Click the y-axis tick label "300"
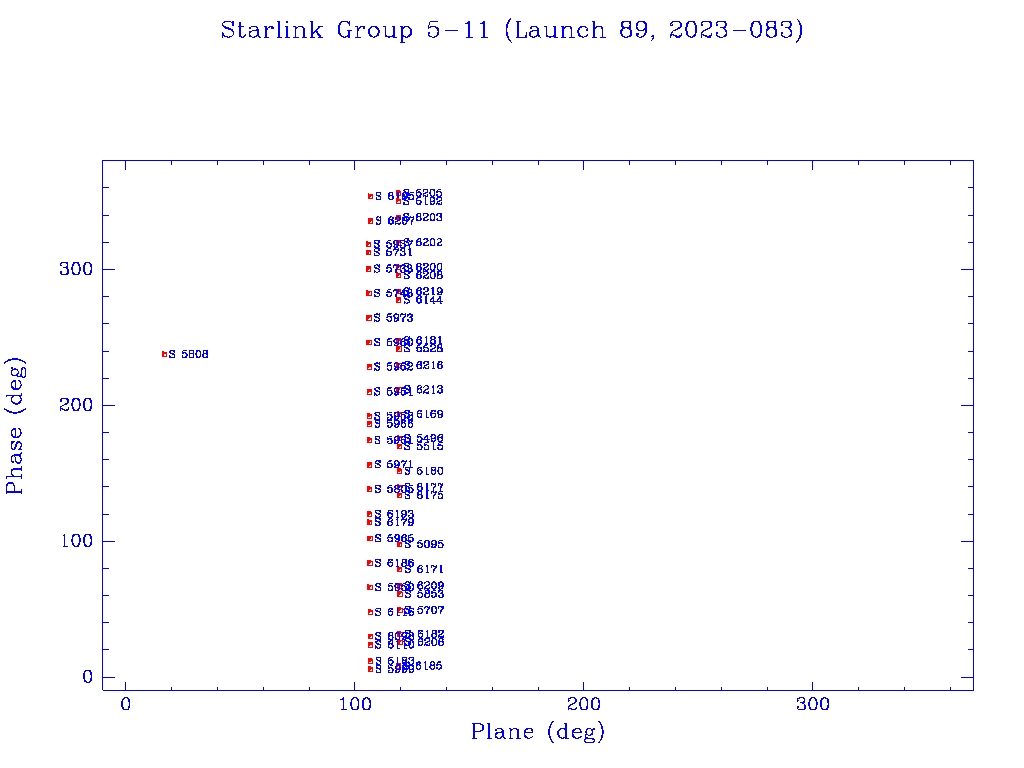 (x=76, y=269)
